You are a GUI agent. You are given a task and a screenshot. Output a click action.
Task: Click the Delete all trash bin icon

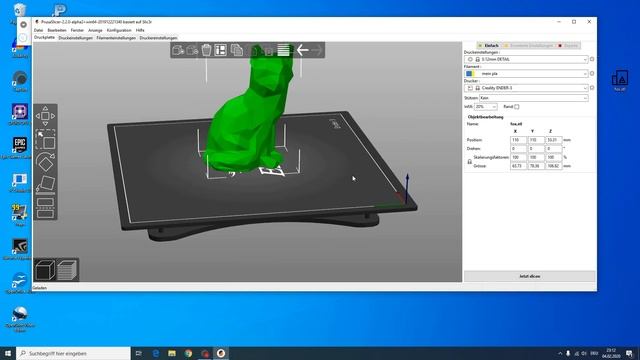coord(207,50)
